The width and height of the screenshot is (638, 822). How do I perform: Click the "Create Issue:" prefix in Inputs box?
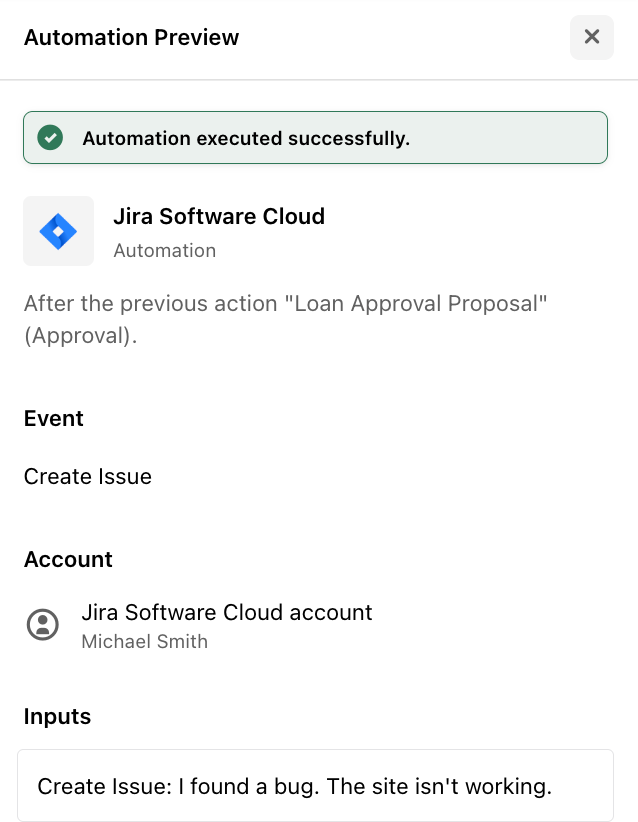(x=104, y=786)
